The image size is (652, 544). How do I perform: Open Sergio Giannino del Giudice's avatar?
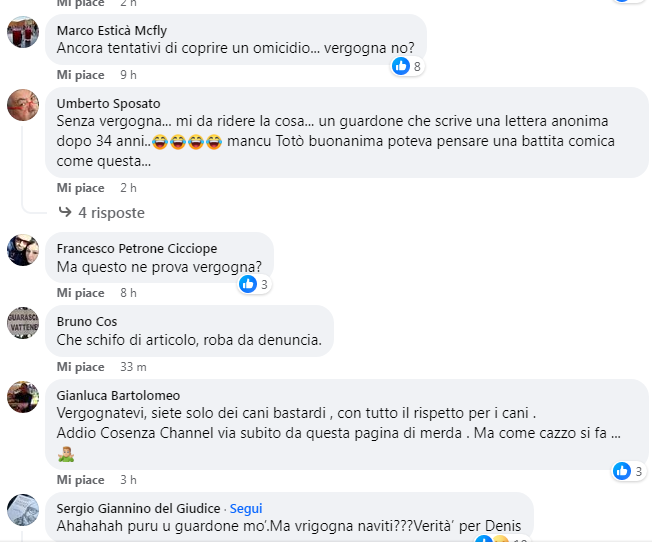[x=23, y=510]
